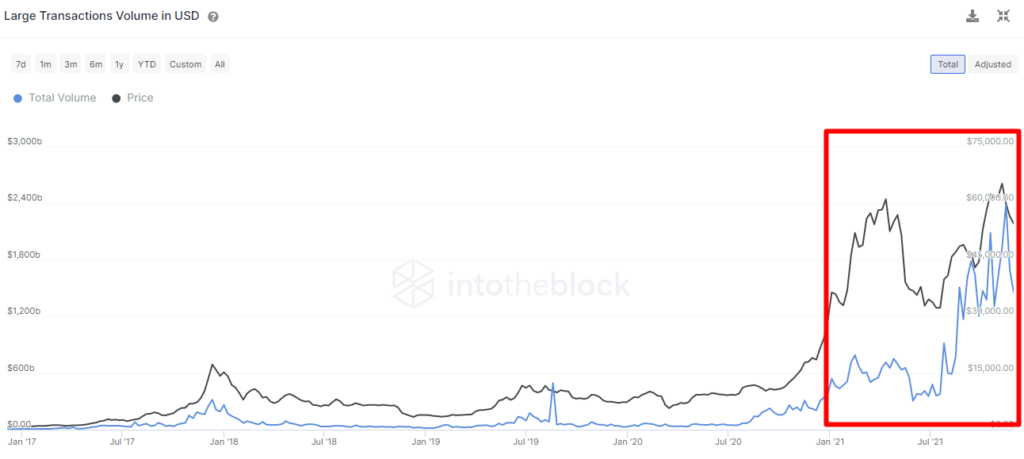Select the 7d time range
The image size is (1024, 459).
20,64
